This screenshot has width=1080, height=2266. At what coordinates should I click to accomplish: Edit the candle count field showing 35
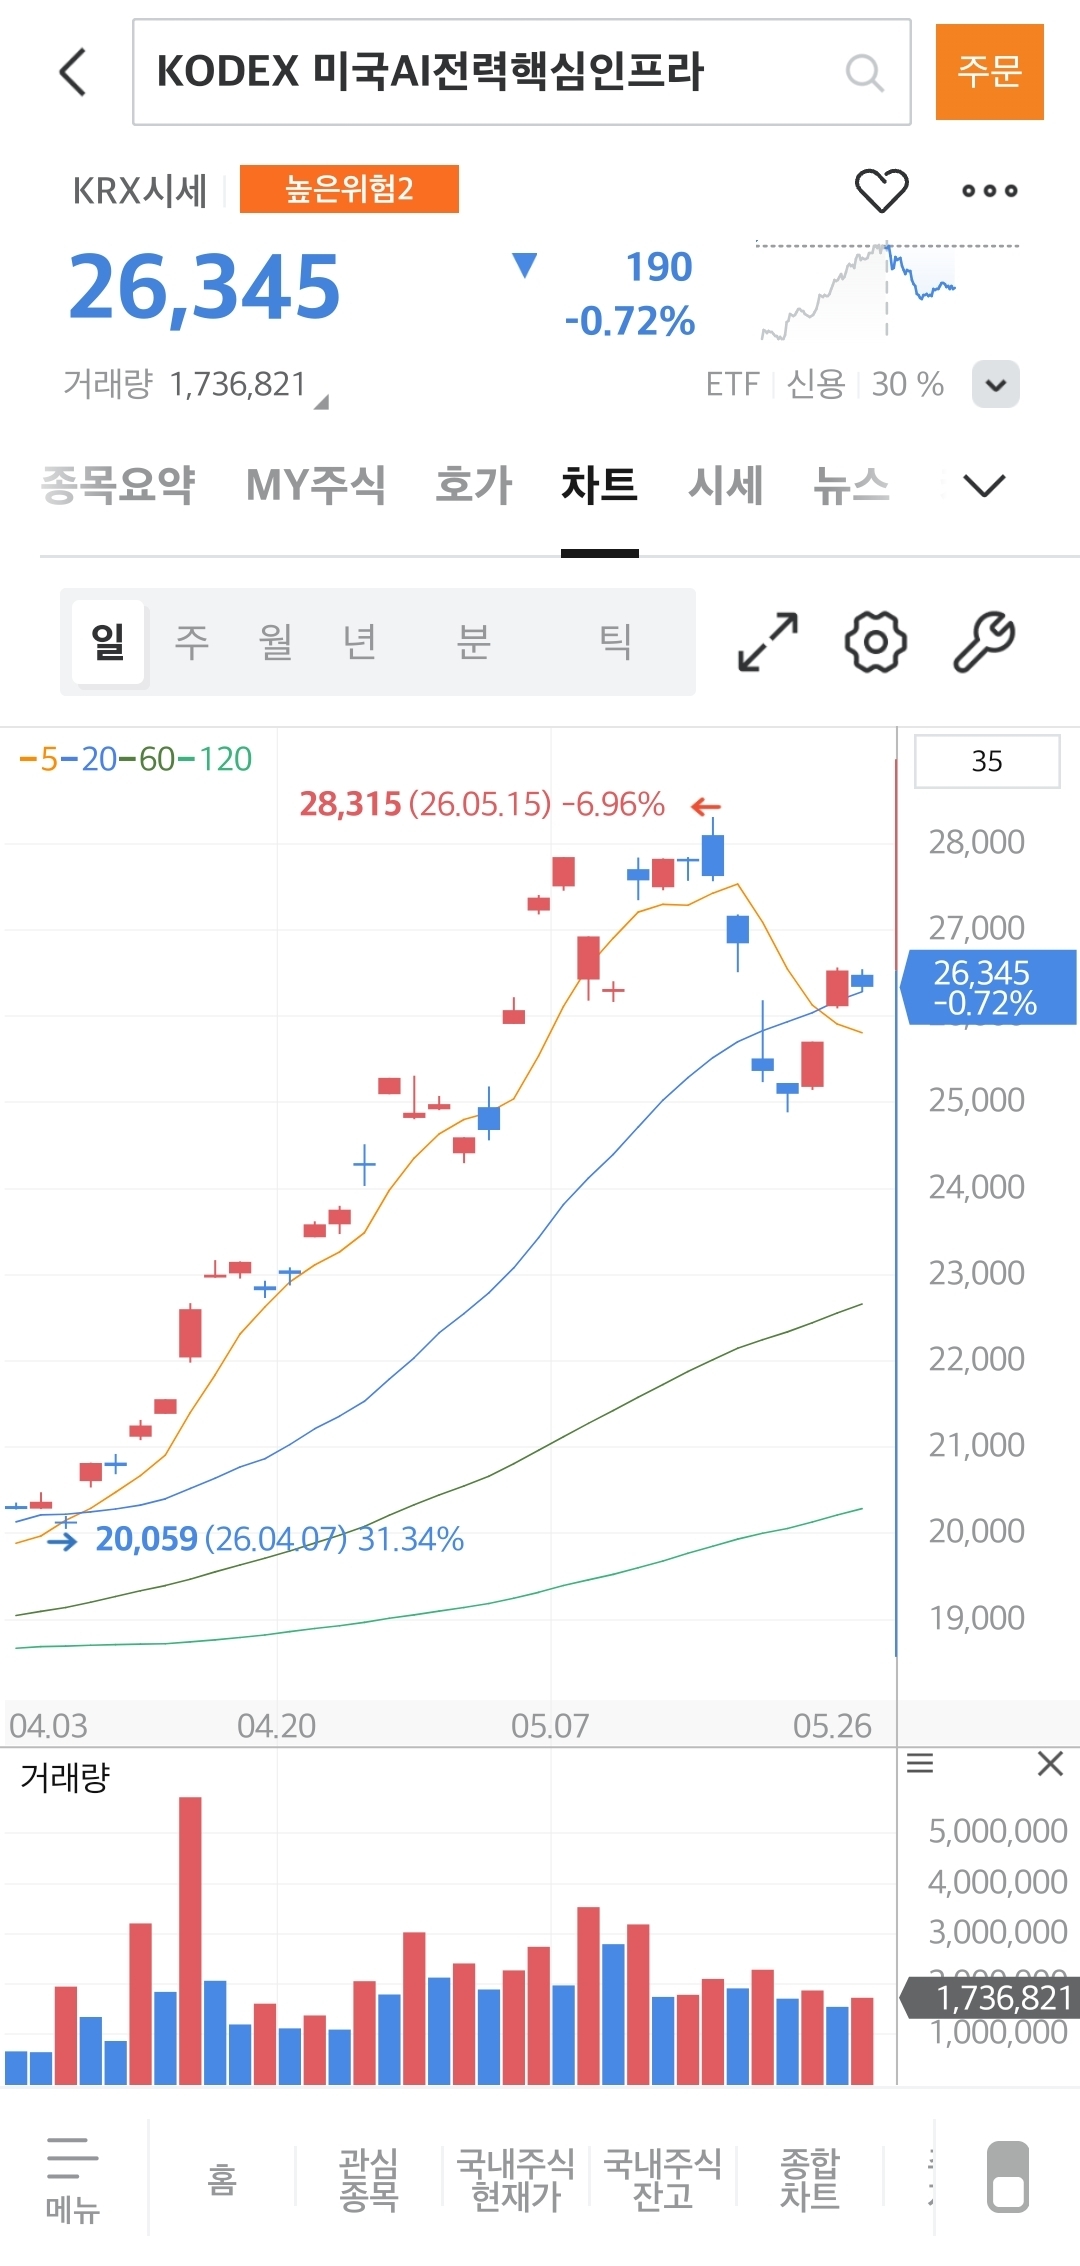(x=987, y=761)
